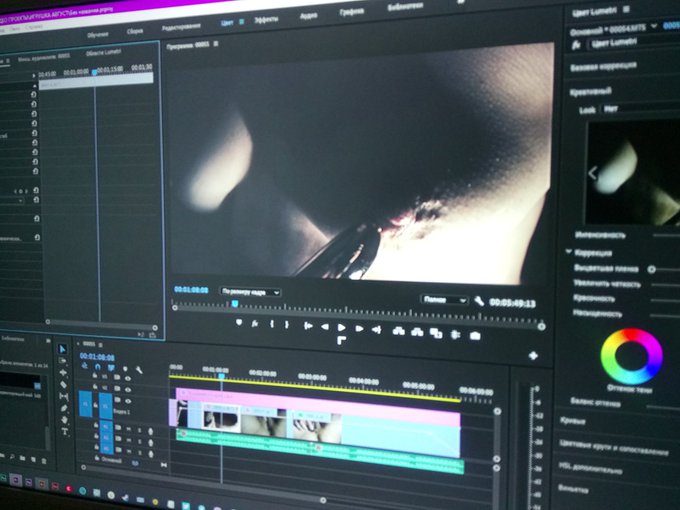Open the Базовая коррекция section
This screenshot has width=680, height=510.
coord(603,66)
